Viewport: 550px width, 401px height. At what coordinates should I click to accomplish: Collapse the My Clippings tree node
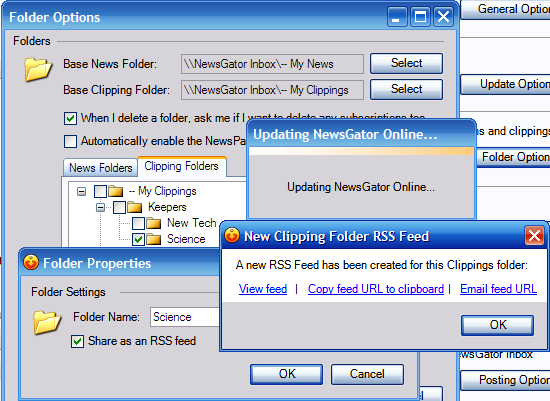click(81, 192)
